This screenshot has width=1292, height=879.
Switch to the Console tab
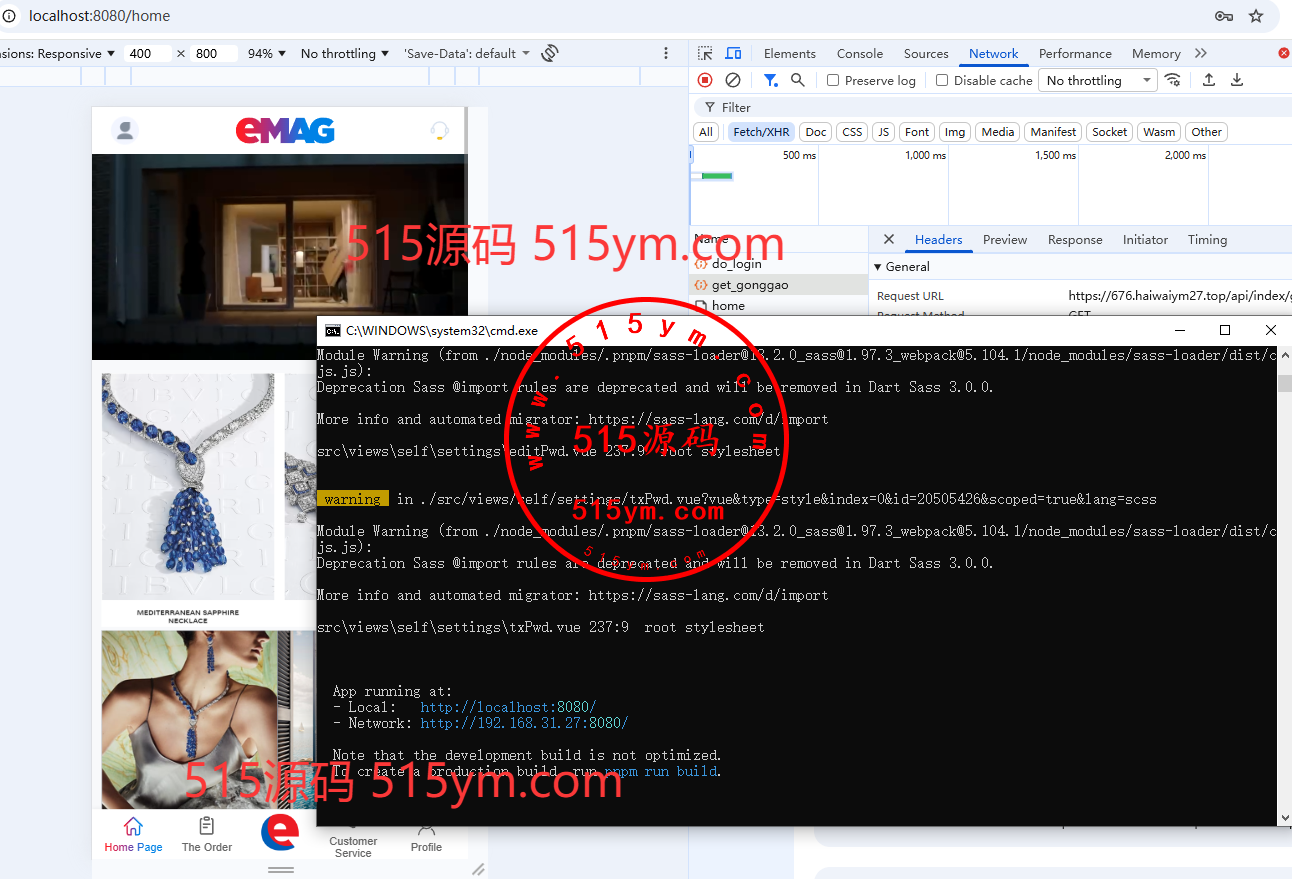click(x=859, y=53)
